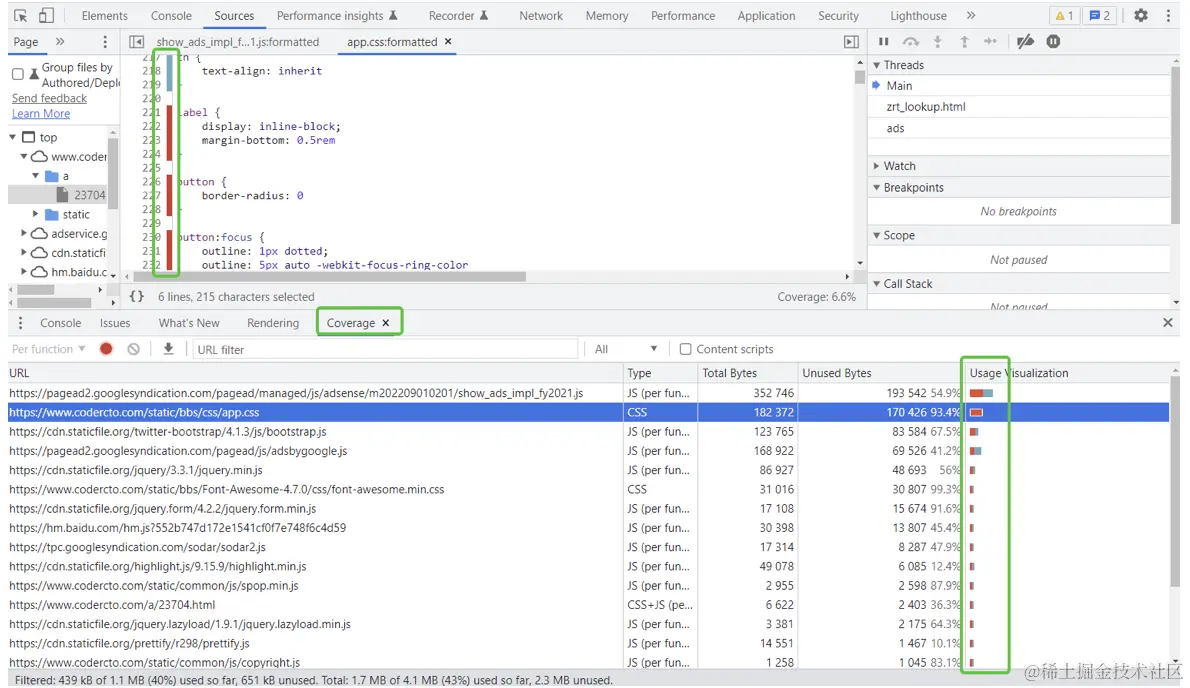This screenshot has height=688, width=1190.
Task: Open drawer three-dot menu
Action: (20, 323)
